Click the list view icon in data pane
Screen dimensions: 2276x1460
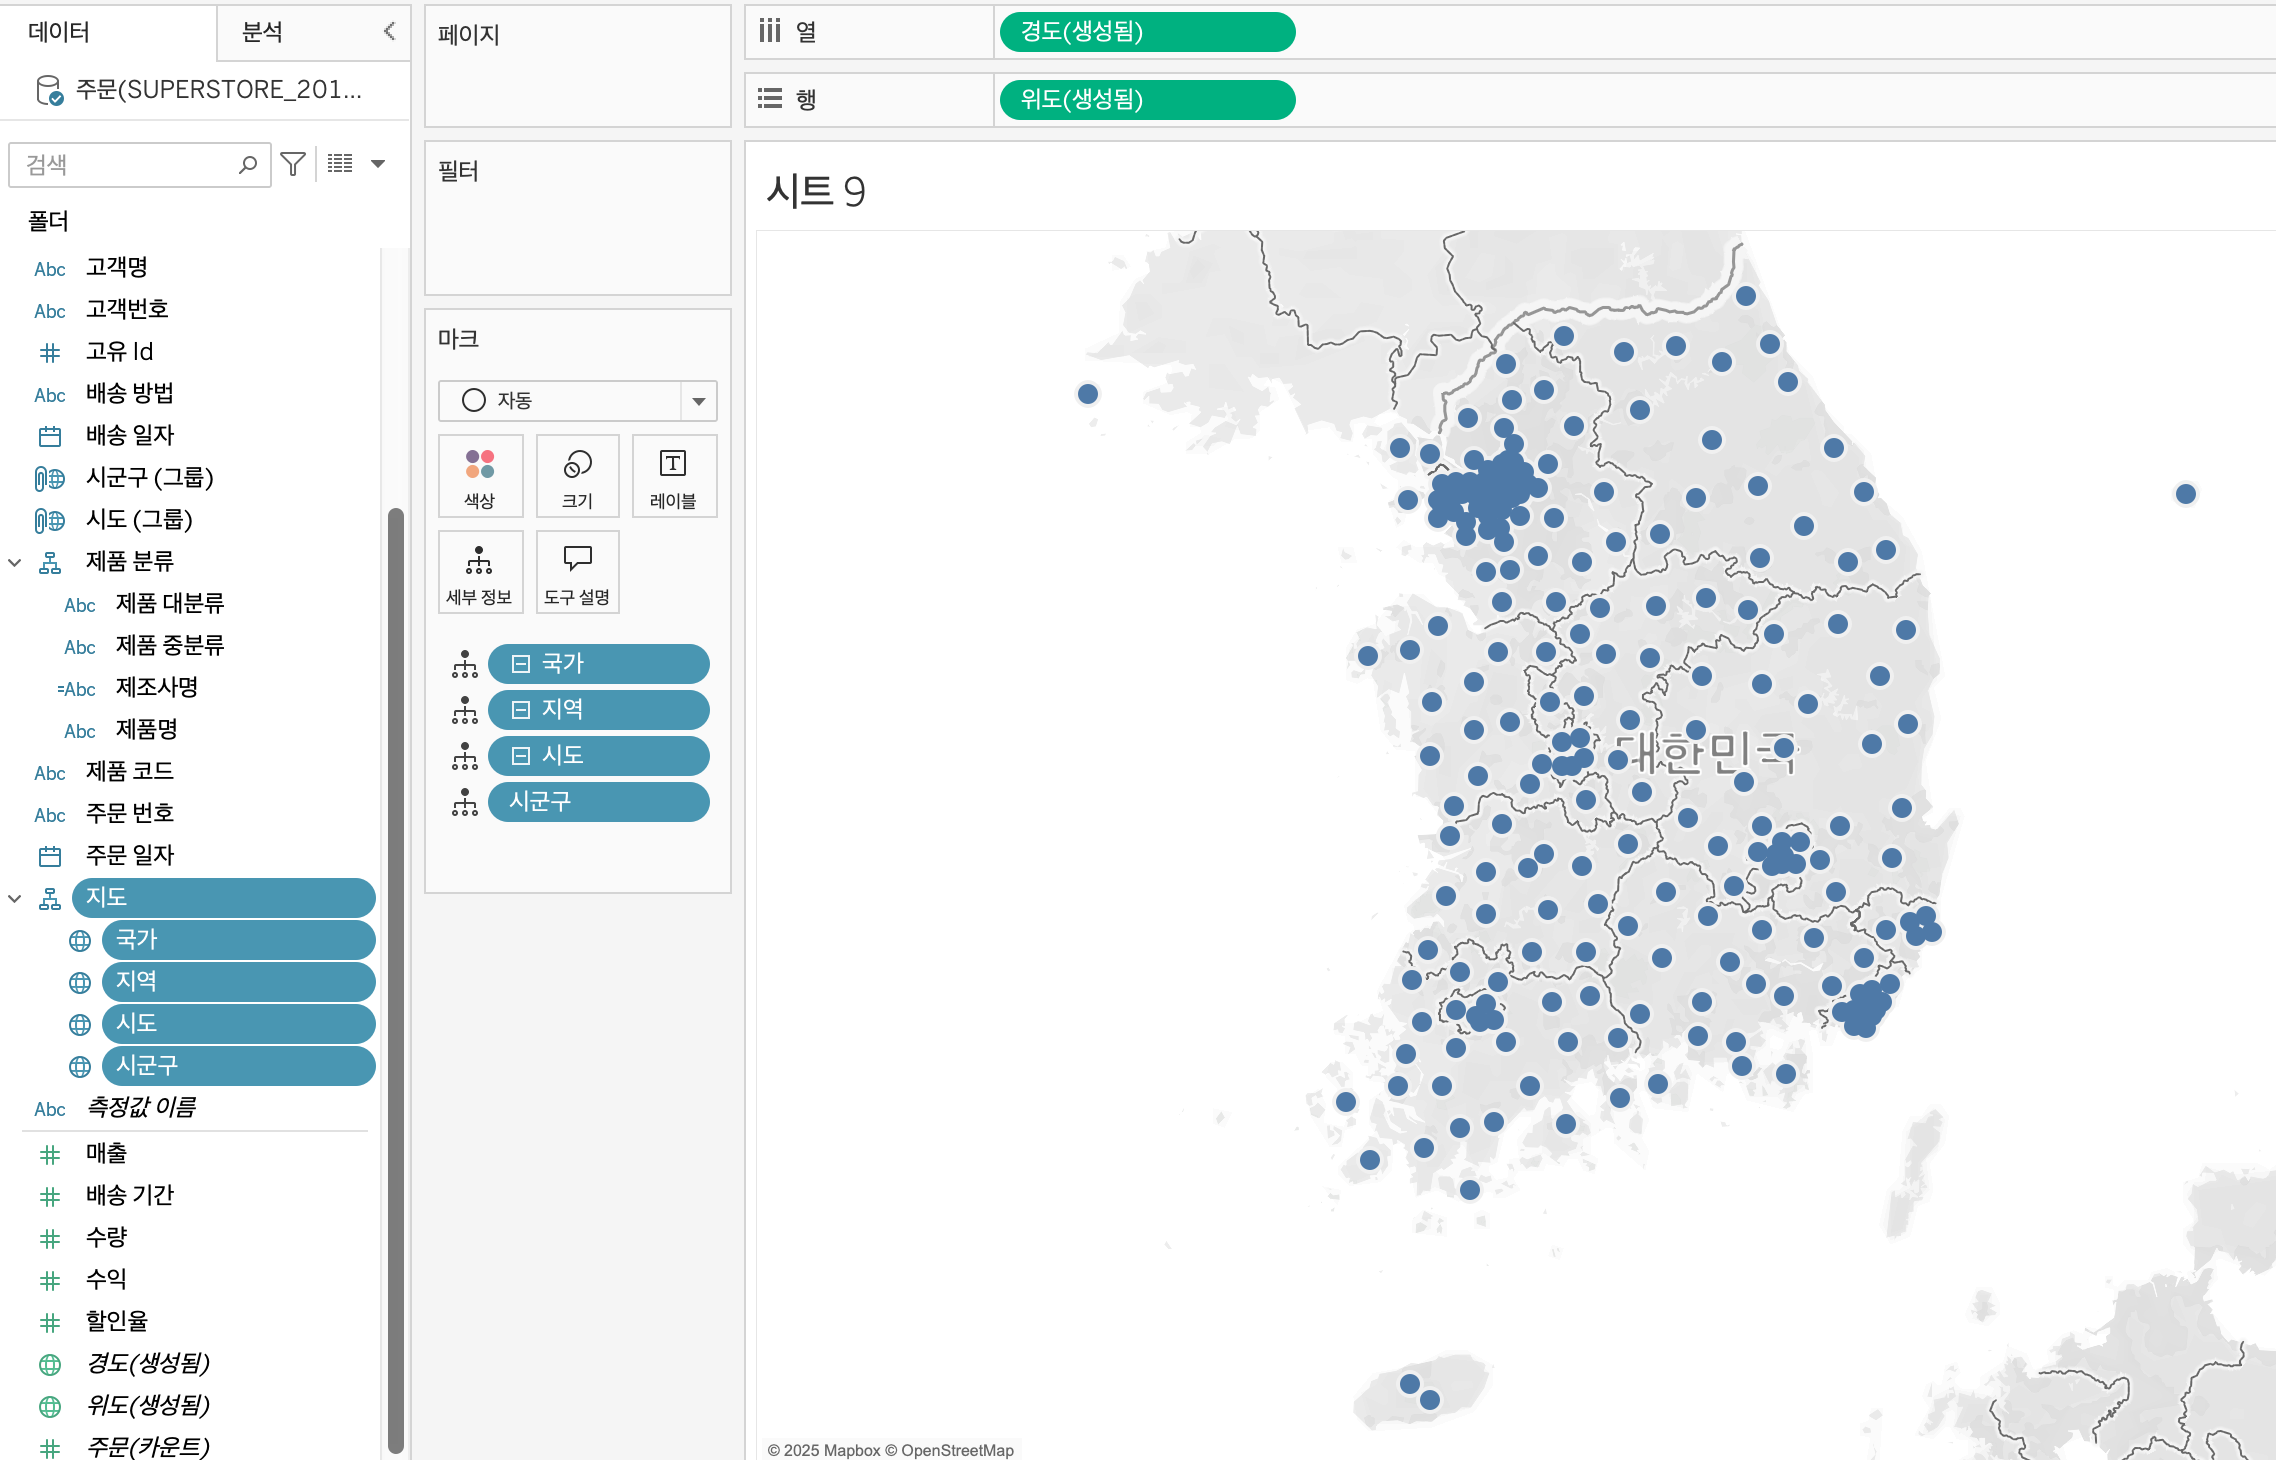click(340, 164)
